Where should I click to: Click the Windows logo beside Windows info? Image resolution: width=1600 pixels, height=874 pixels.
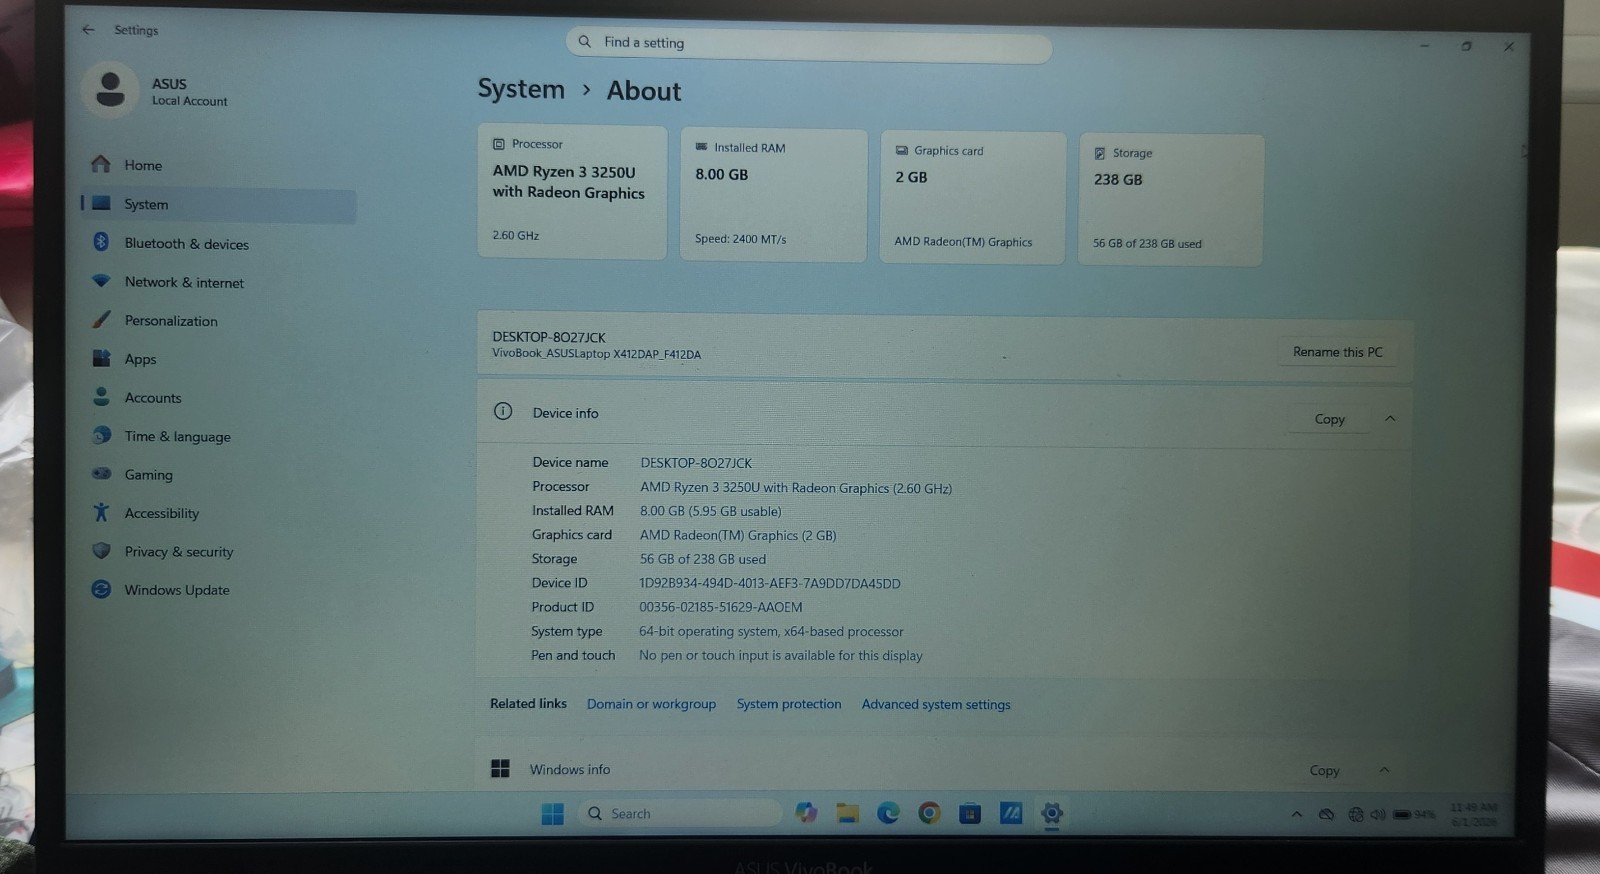coord(501,768)
